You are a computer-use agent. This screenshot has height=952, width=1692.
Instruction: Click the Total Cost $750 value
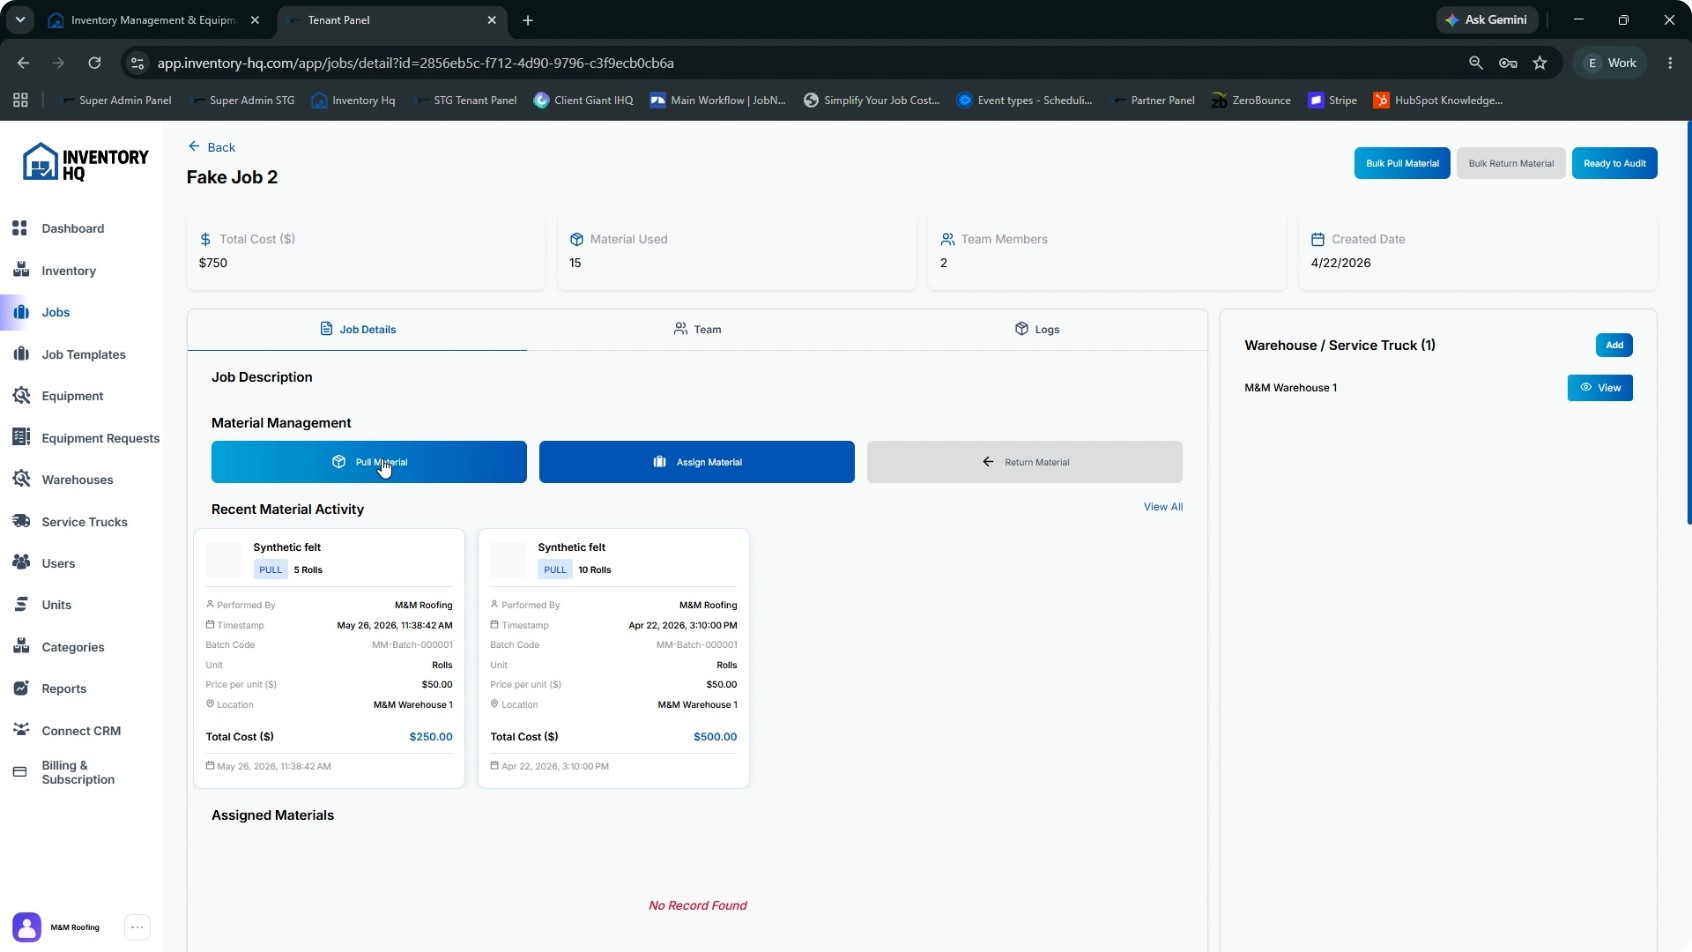213,263
